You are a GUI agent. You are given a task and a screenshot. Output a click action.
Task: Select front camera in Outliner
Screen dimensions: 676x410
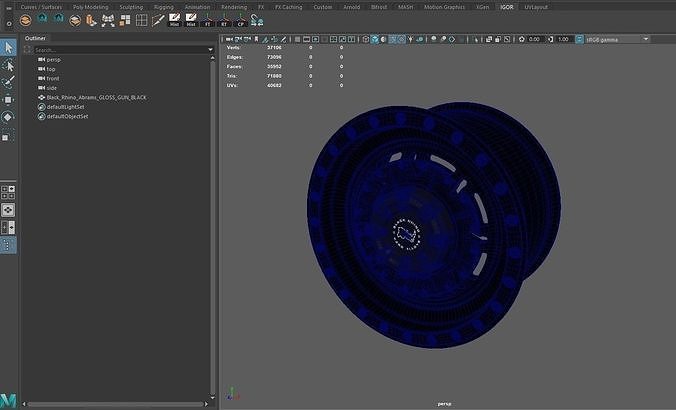coord(53,78)
